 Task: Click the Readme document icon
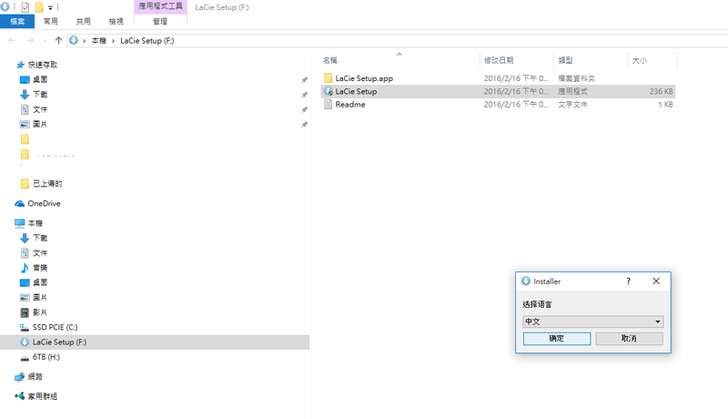tap(328, 105)
